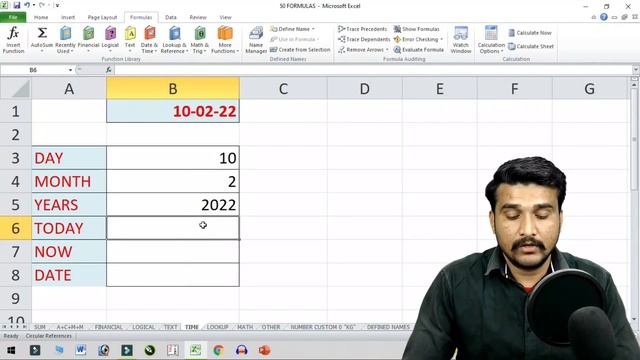Open the LOGICAL sheet tab
The image size is (640, 360).
pos(143,327)
